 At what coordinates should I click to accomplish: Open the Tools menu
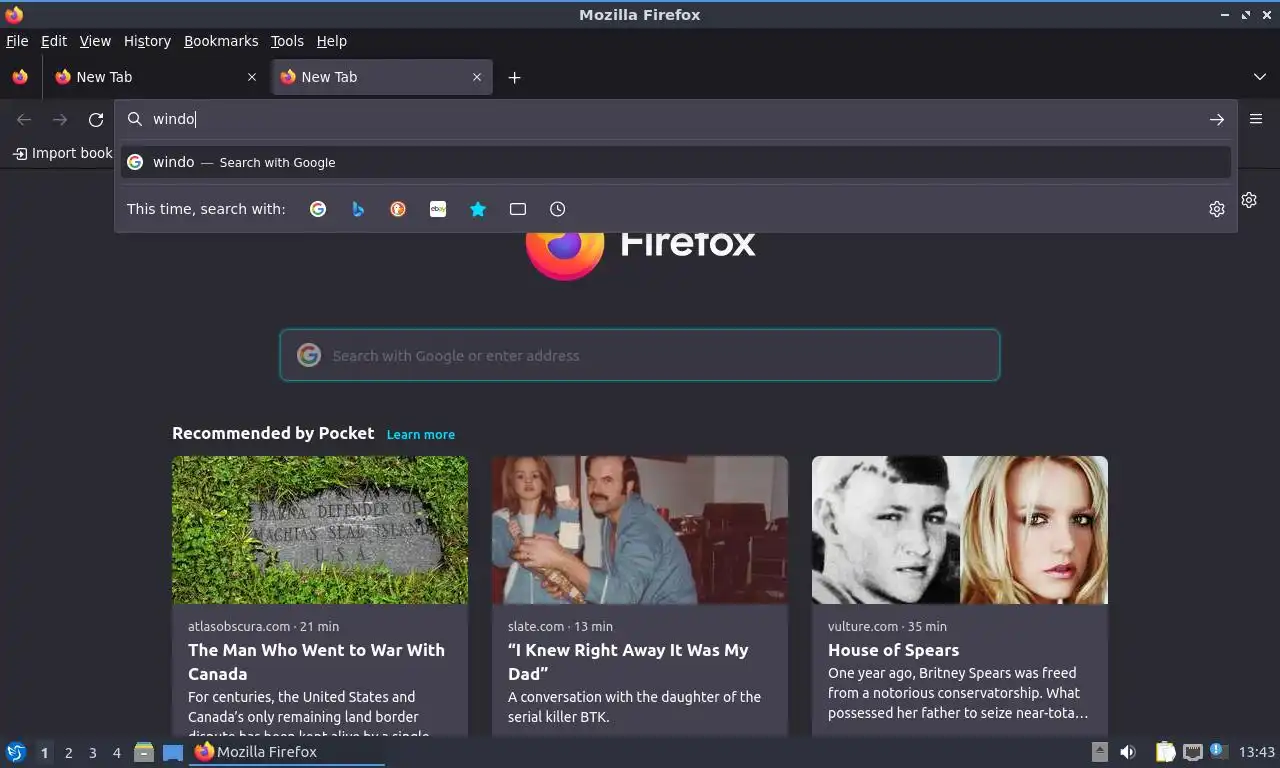287,41
